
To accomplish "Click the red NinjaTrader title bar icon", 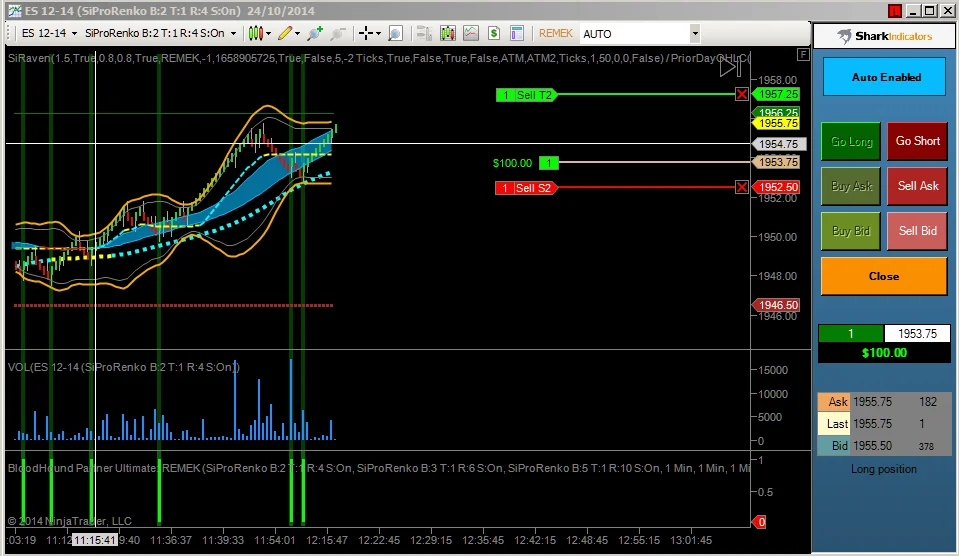I will (x=895, y=11).
